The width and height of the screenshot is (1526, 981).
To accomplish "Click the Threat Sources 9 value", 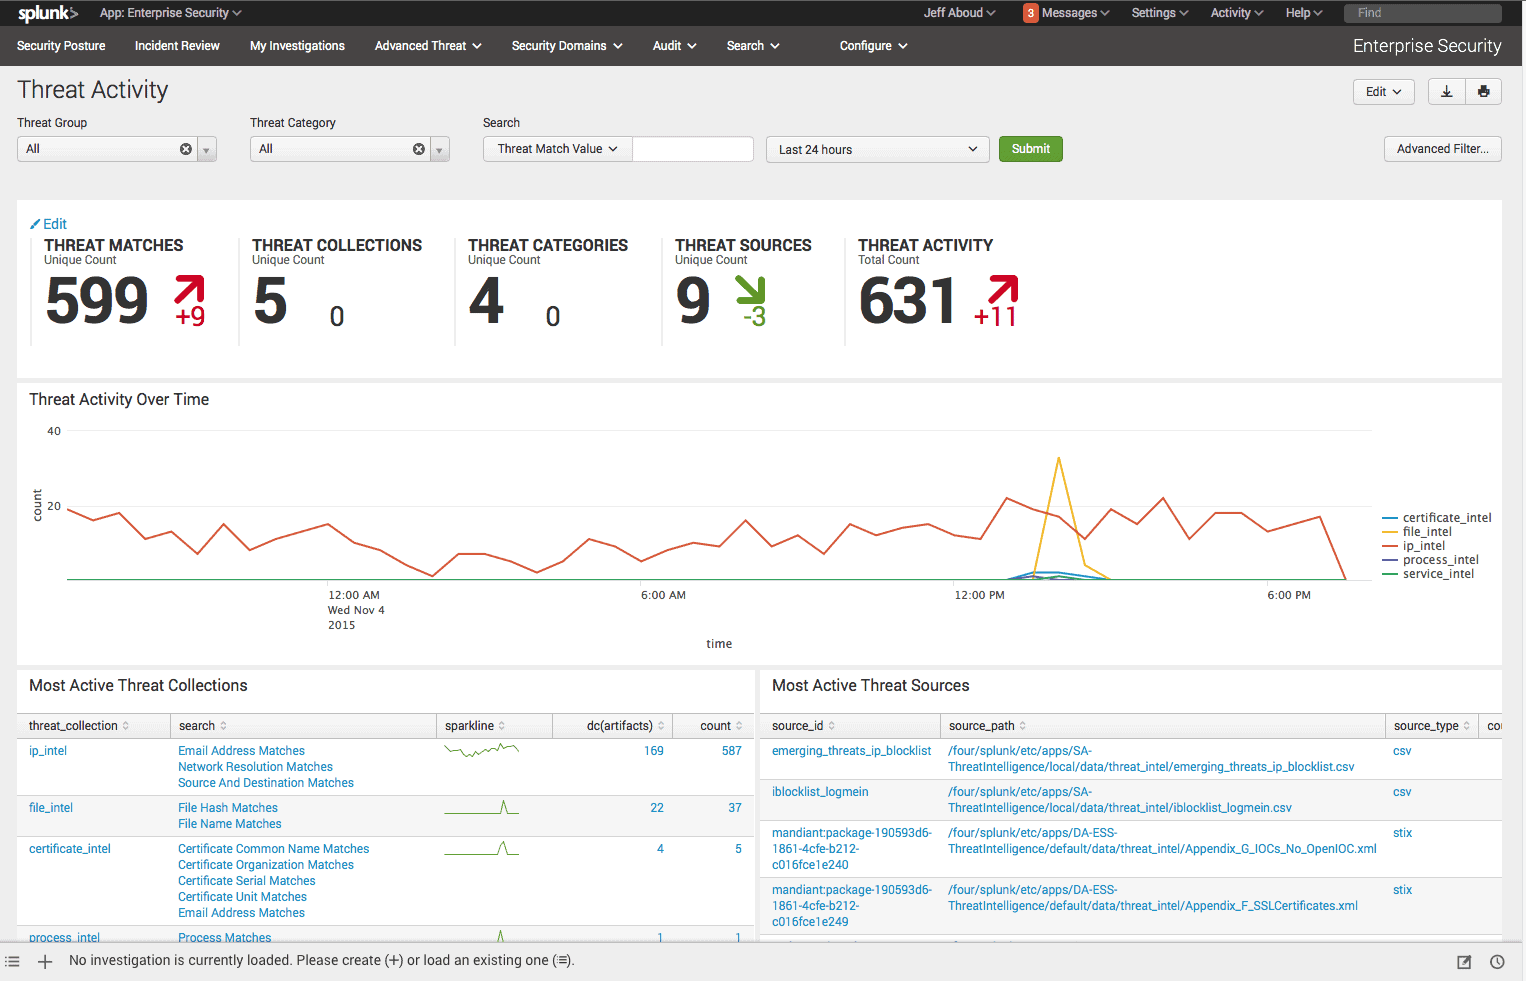I will (693, 301).
